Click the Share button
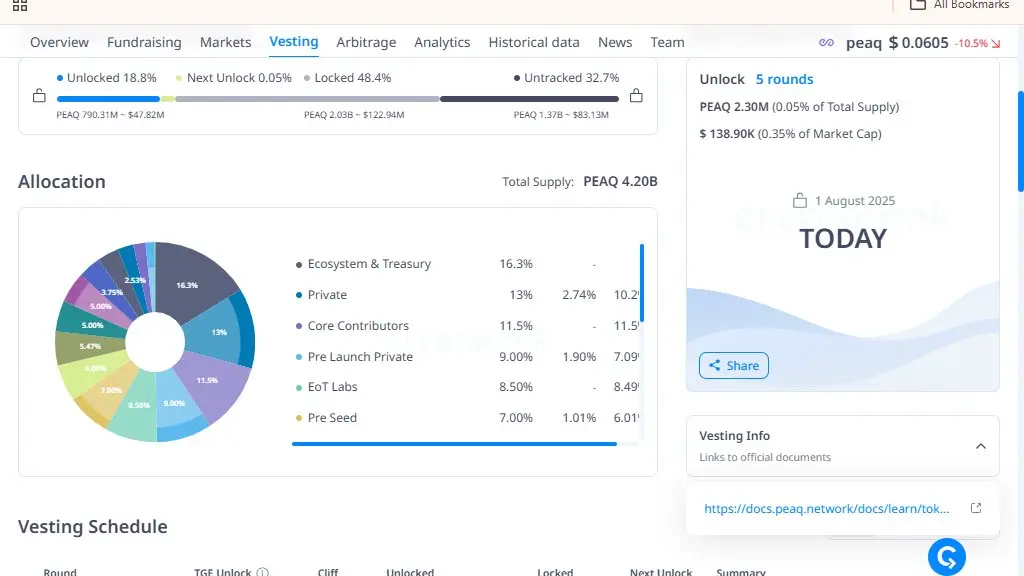Screen dimensions: 1024x576 tap(734, 366)
